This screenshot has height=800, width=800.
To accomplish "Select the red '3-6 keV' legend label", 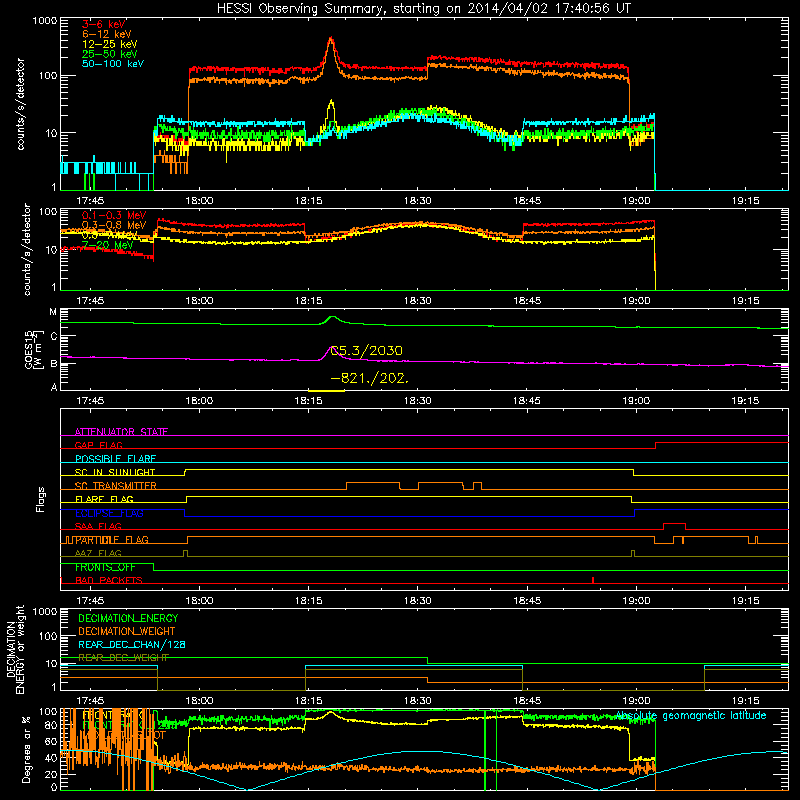I will 103,24.
